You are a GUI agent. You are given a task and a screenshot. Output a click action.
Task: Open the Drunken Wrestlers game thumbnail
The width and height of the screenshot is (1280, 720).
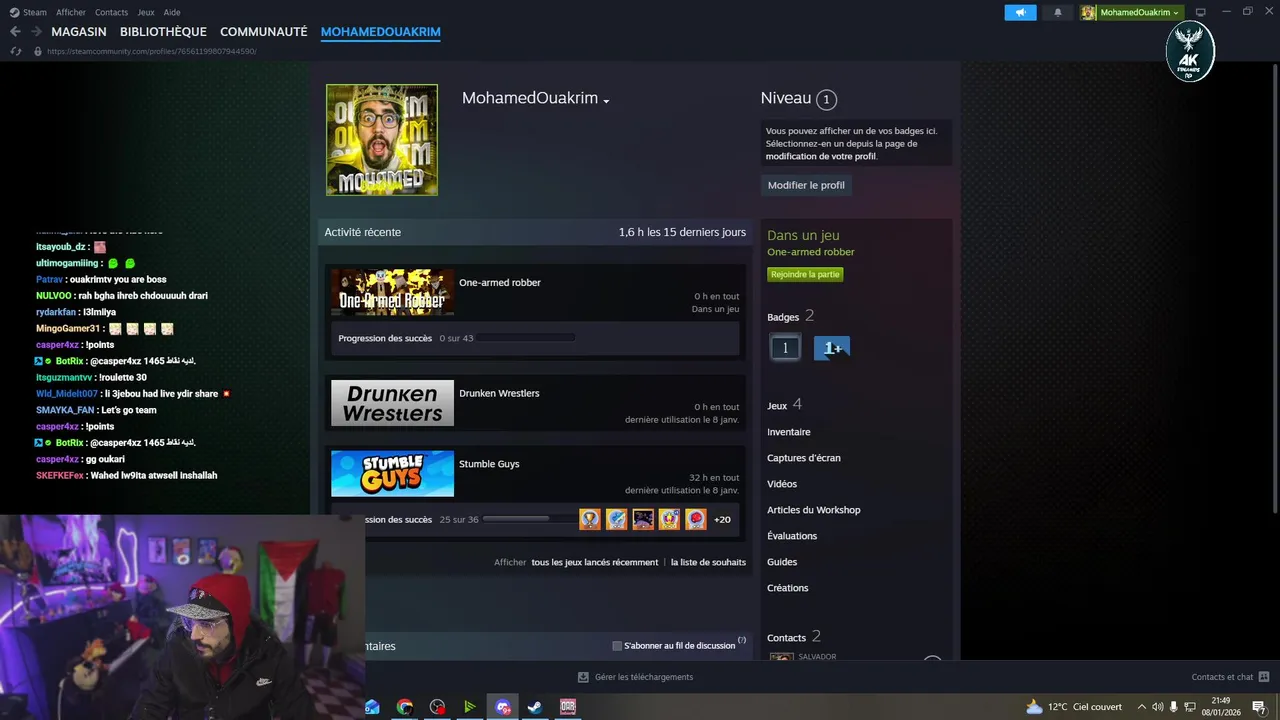click(x=392, y=403)
